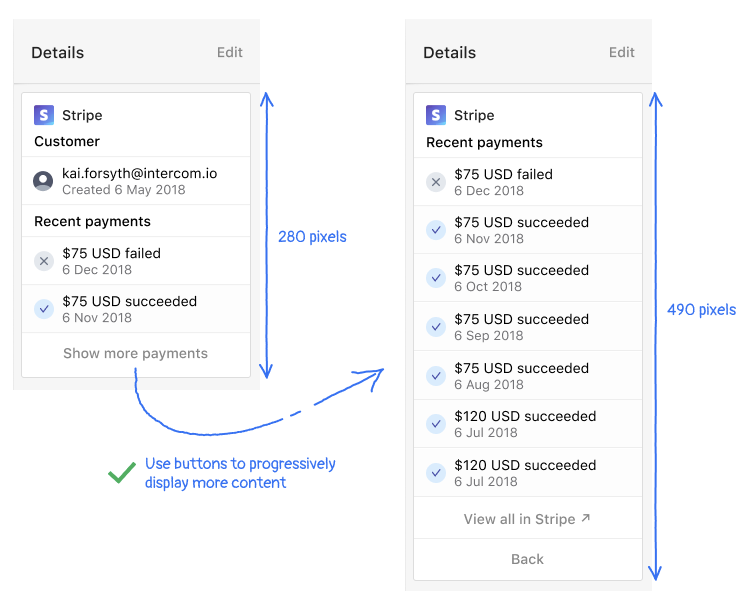Click the green checkmark beside the tip text

point(122,473)
